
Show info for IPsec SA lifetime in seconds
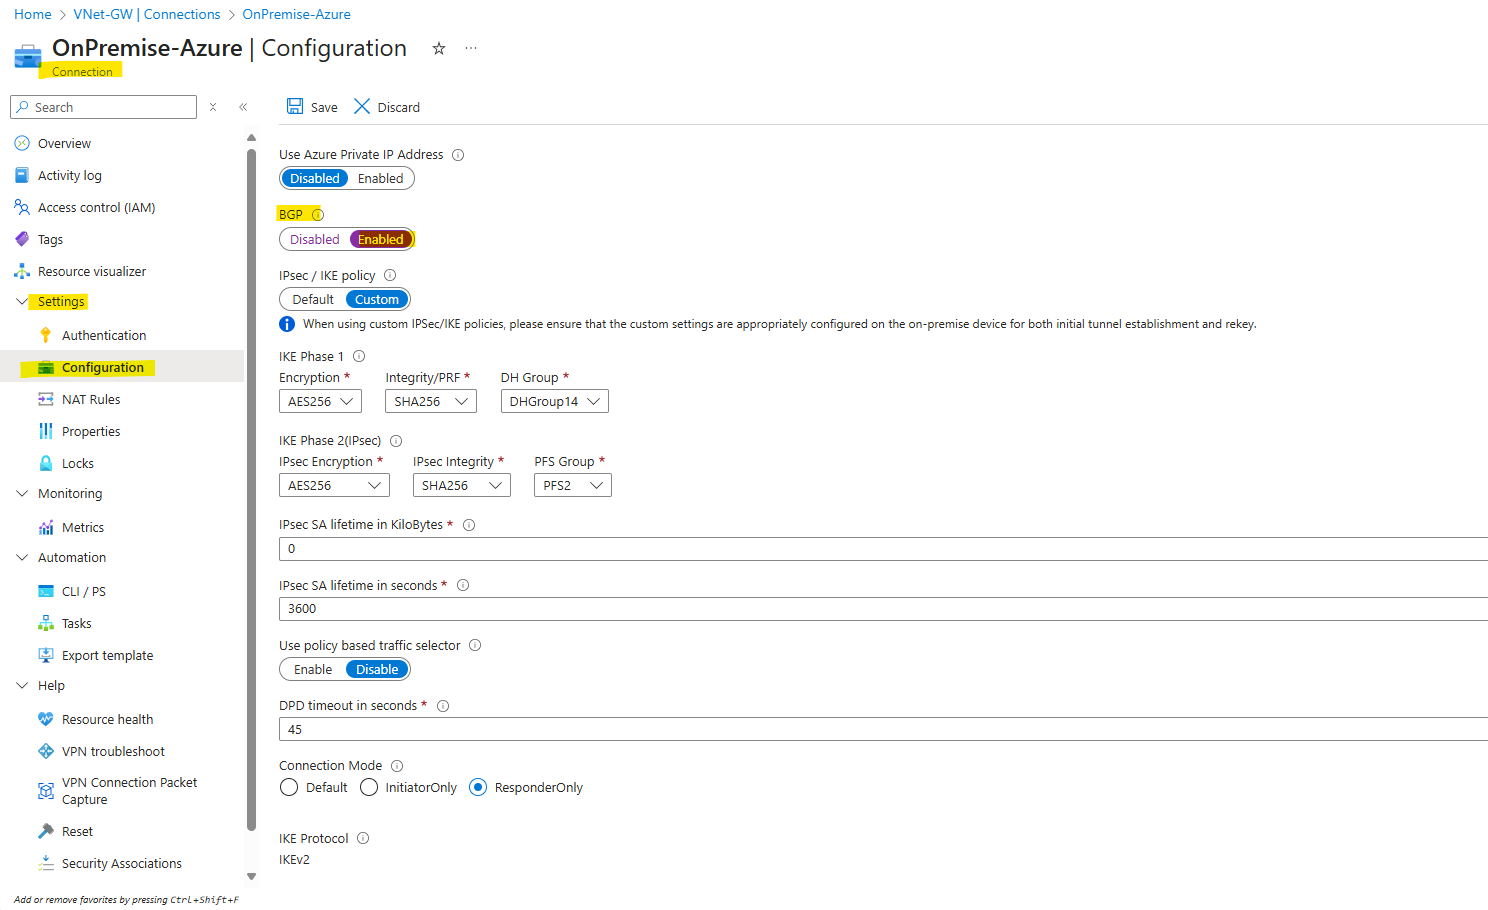point(463,586)
